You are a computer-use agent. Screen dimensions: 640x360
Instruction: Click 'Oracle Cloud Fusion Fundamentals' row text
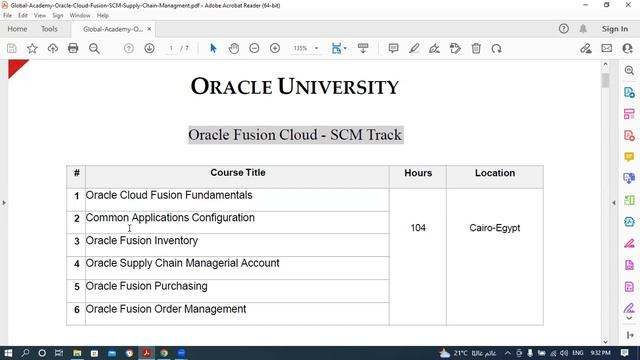pos(169,195)
